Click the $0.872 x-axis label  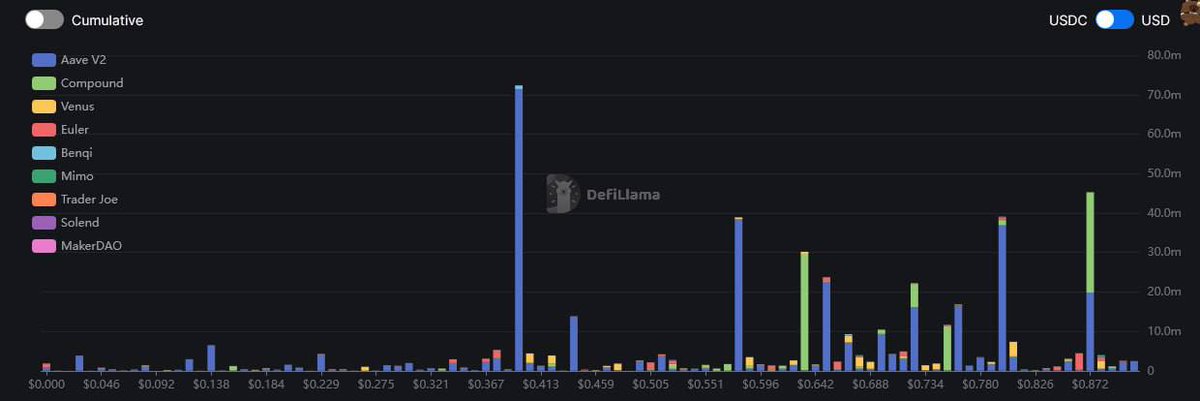(x=1092, y=384)
